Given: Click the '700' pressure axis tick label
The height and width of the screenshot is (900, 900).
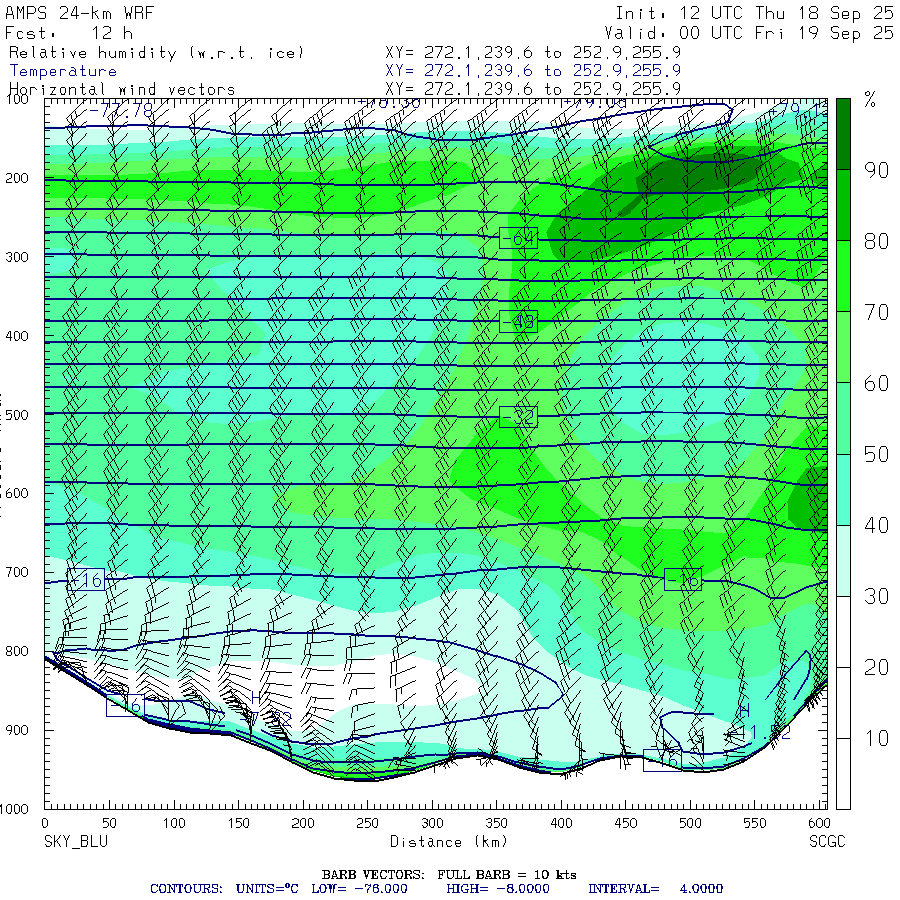Looking at the screenshot, I should [x=17, y=572].
